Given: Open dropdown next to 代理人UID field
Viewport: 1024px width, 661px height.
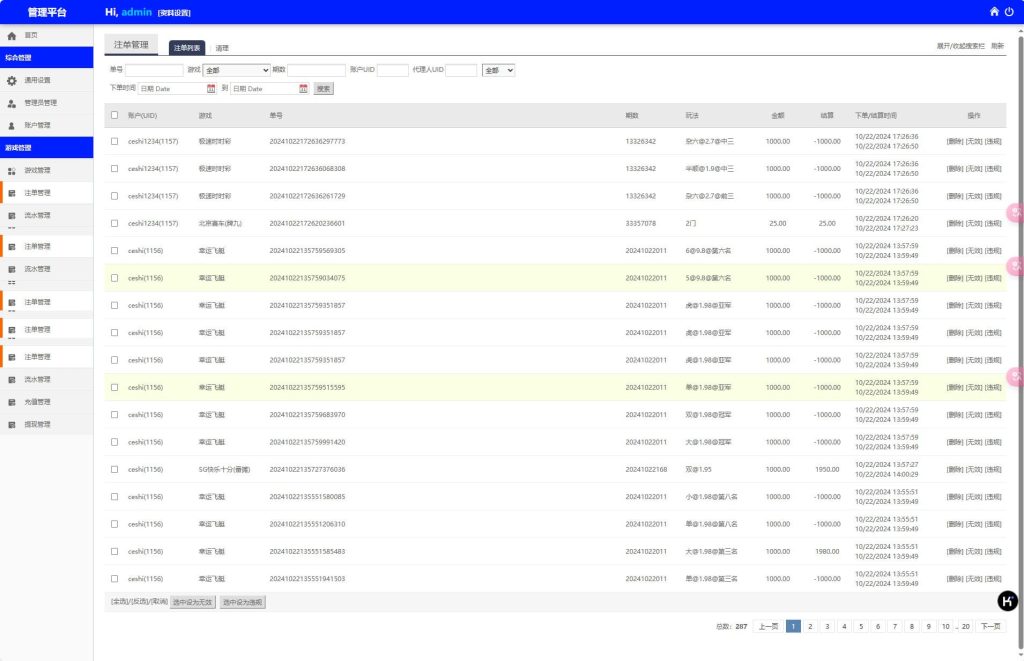Looking at the screenshot, I should [x=498, y=70].
